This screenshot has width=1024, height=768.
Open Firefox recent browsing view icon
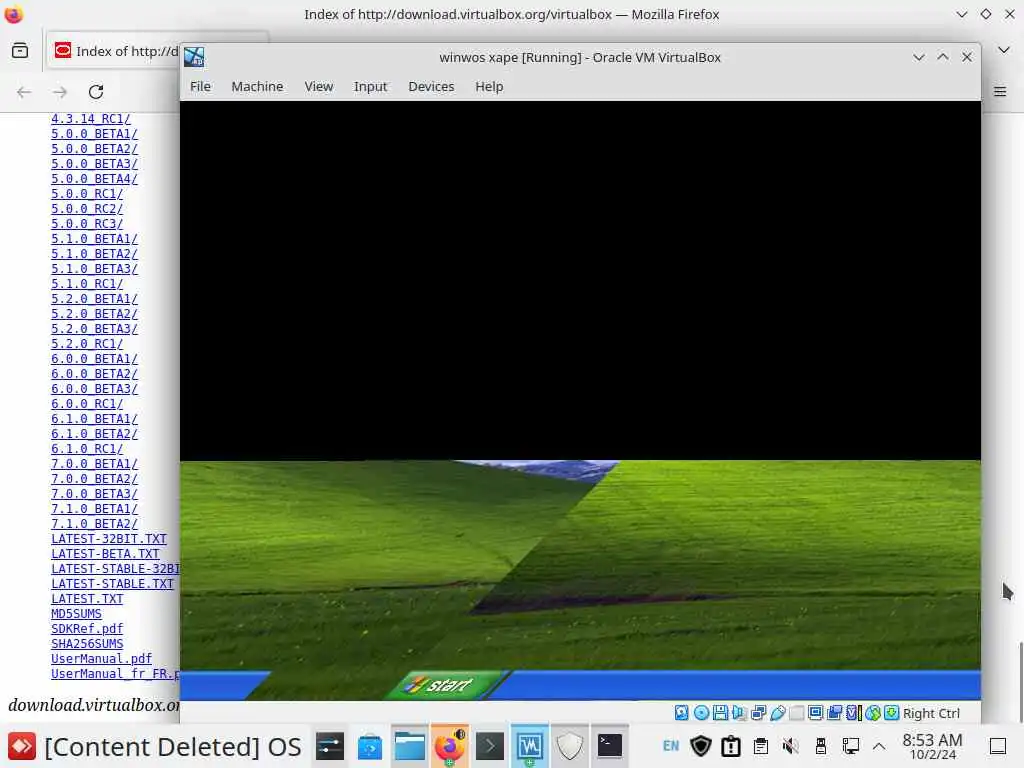pos(20,50)
